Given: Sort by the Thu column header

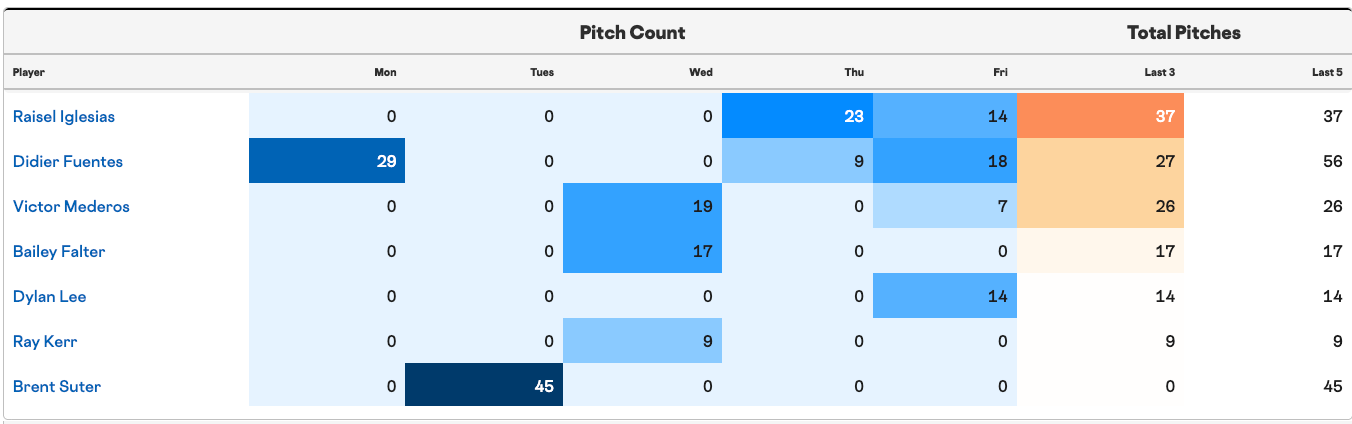Looking at the screenshot, I should pyautogui.click(x=854, y=72).
